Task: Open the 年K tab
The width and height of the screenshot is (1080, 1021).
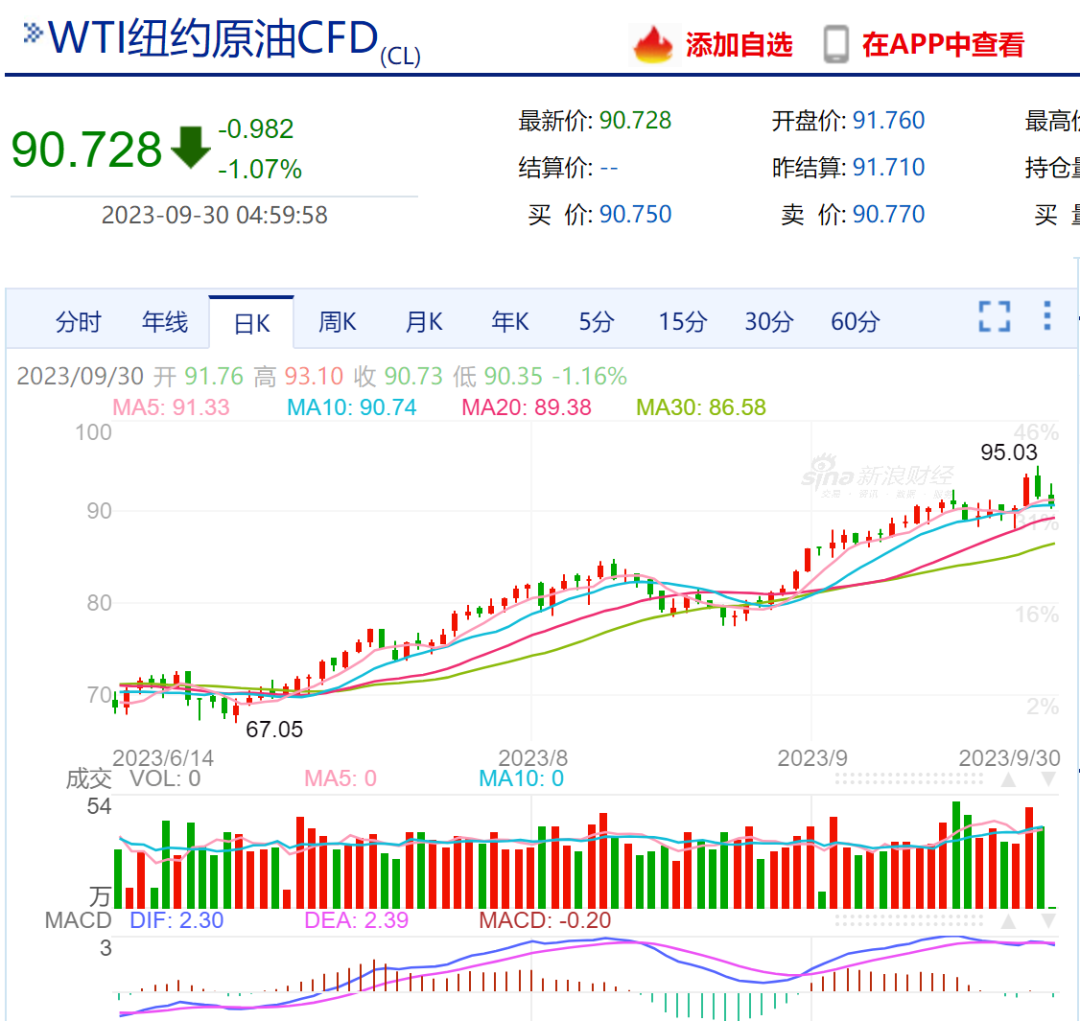Action: pos(510,322)
